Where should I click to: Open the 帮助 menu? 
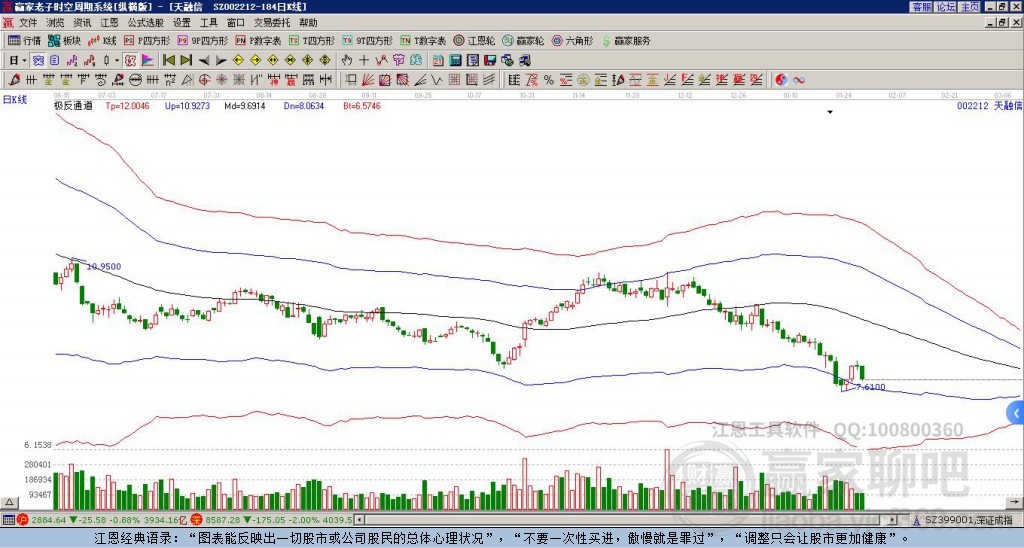tap(308, 23)
